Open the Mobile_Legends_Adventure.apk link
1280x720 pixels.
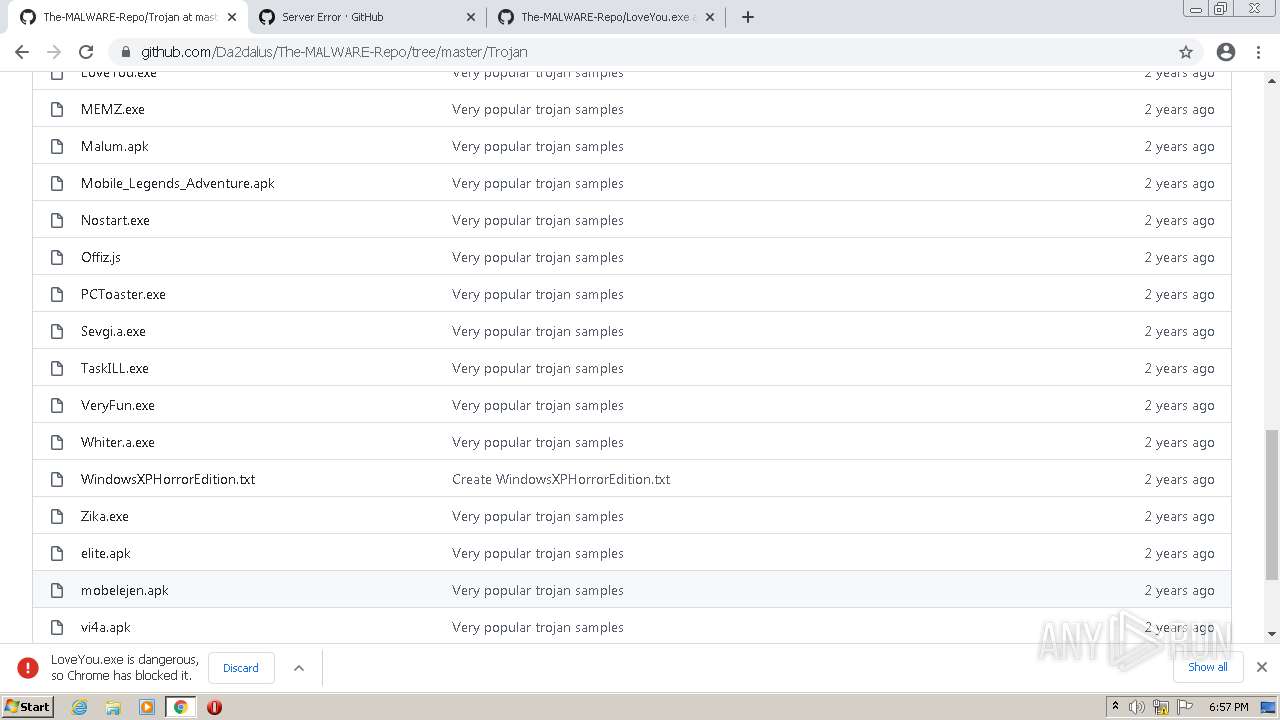[178, 183]
